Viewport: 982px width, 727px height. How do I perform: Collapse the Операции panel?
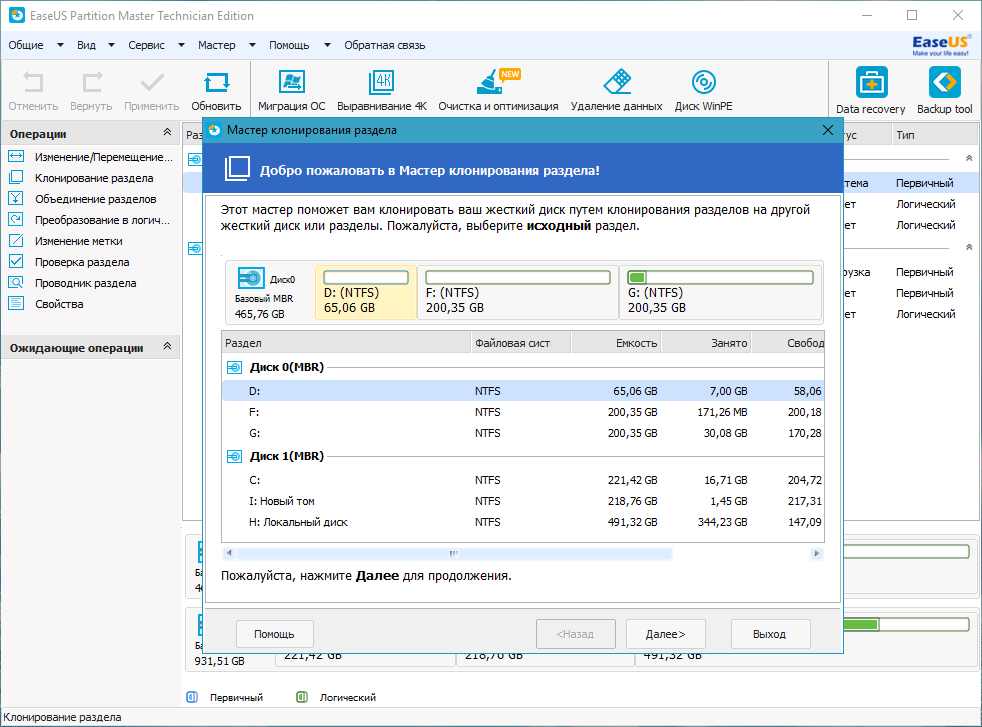click(x=167, y=132)
